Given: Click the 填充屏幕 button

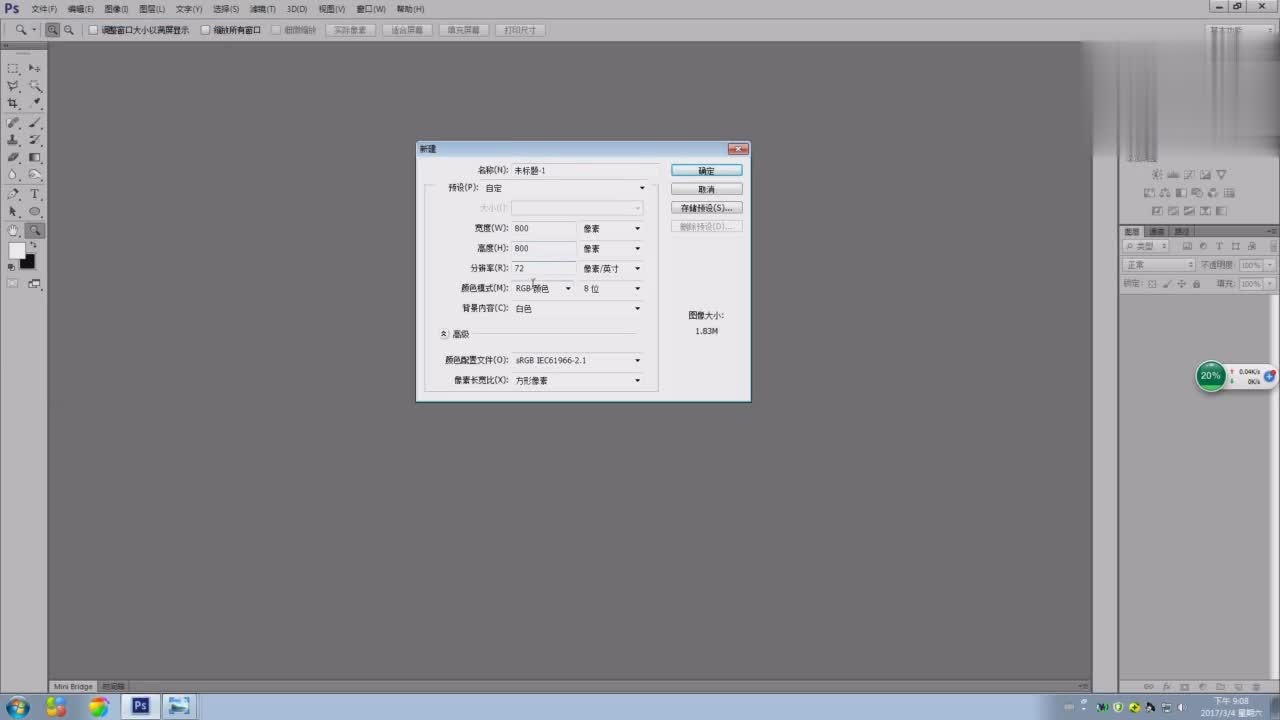Looking at the screenshot, I should click(x=463, y=30).
